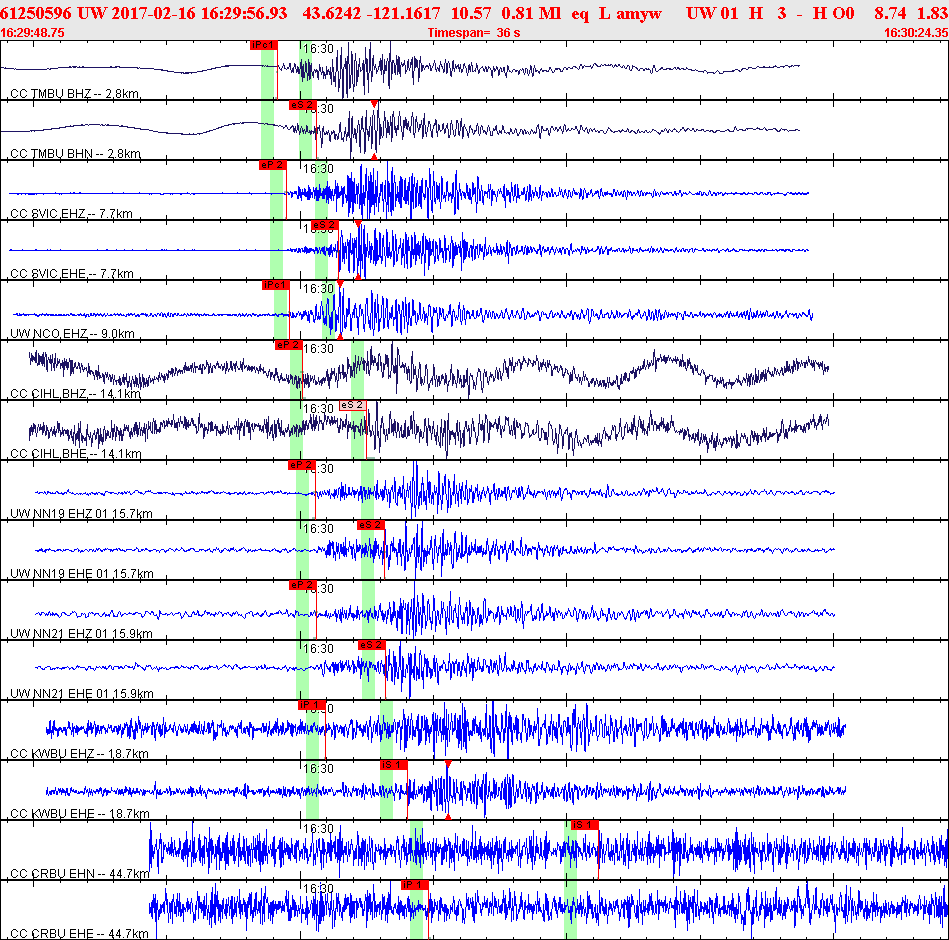Select the iS 1 pick on CRBU EHN
This screenshot has height=940, width=949.
click(585, 825)
